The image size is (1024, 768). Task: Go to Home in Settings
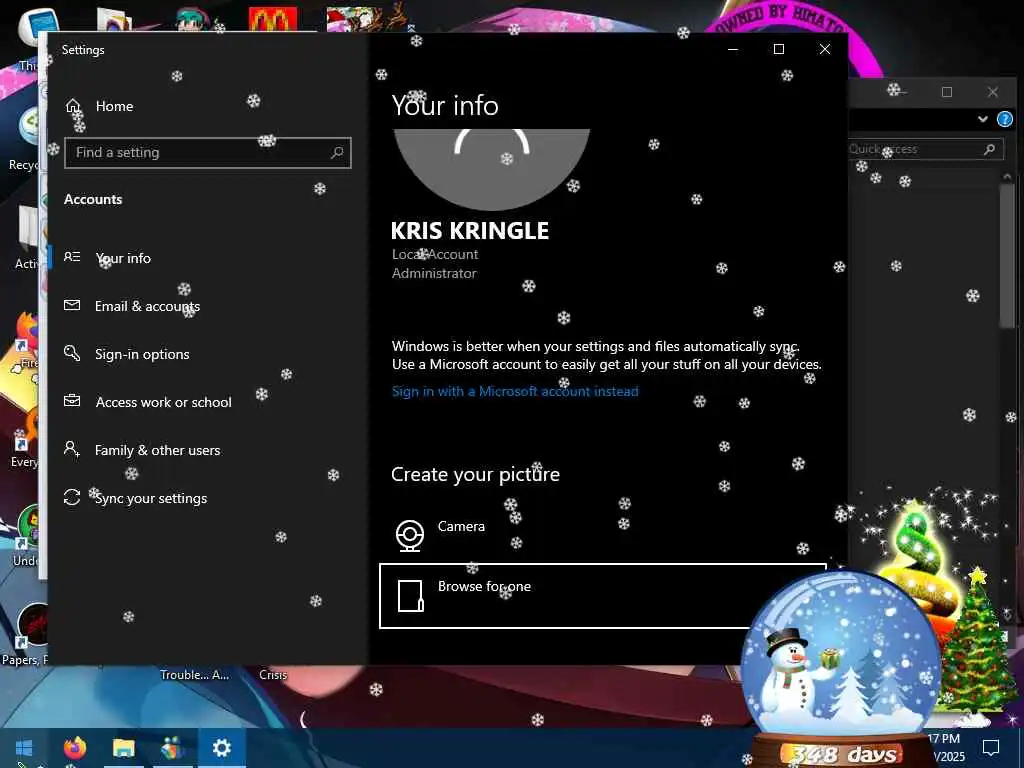point(99,106)
